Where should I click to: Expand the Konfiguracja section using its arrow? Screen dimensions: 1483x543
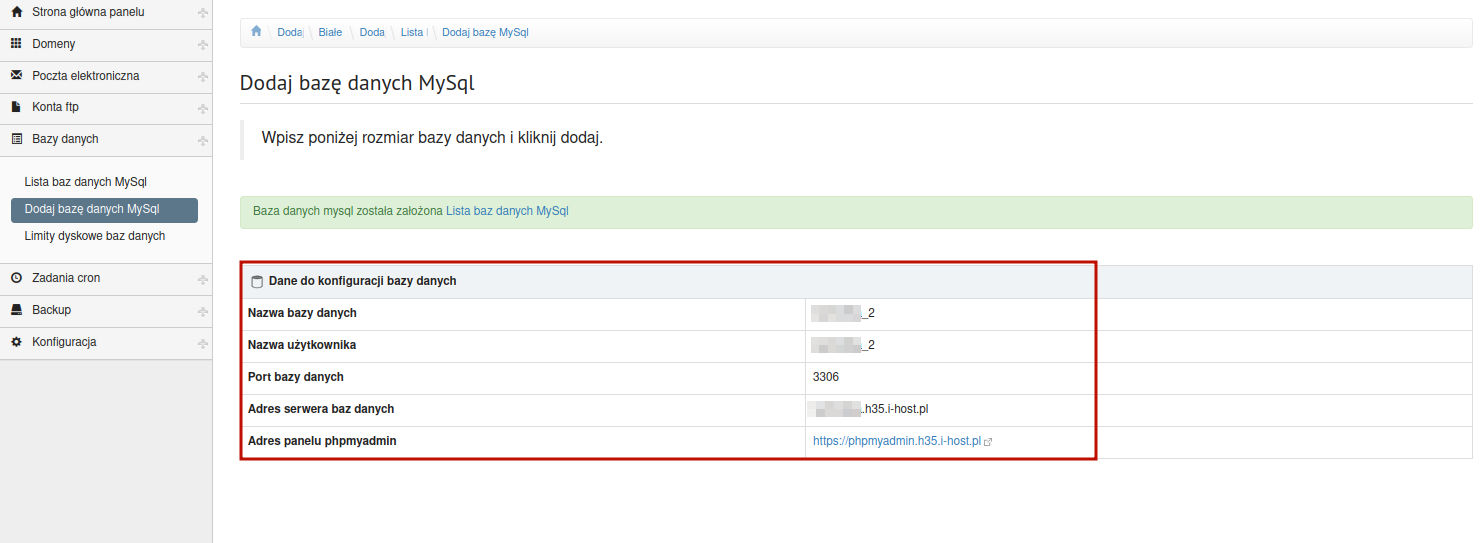[x=203, y=343]
